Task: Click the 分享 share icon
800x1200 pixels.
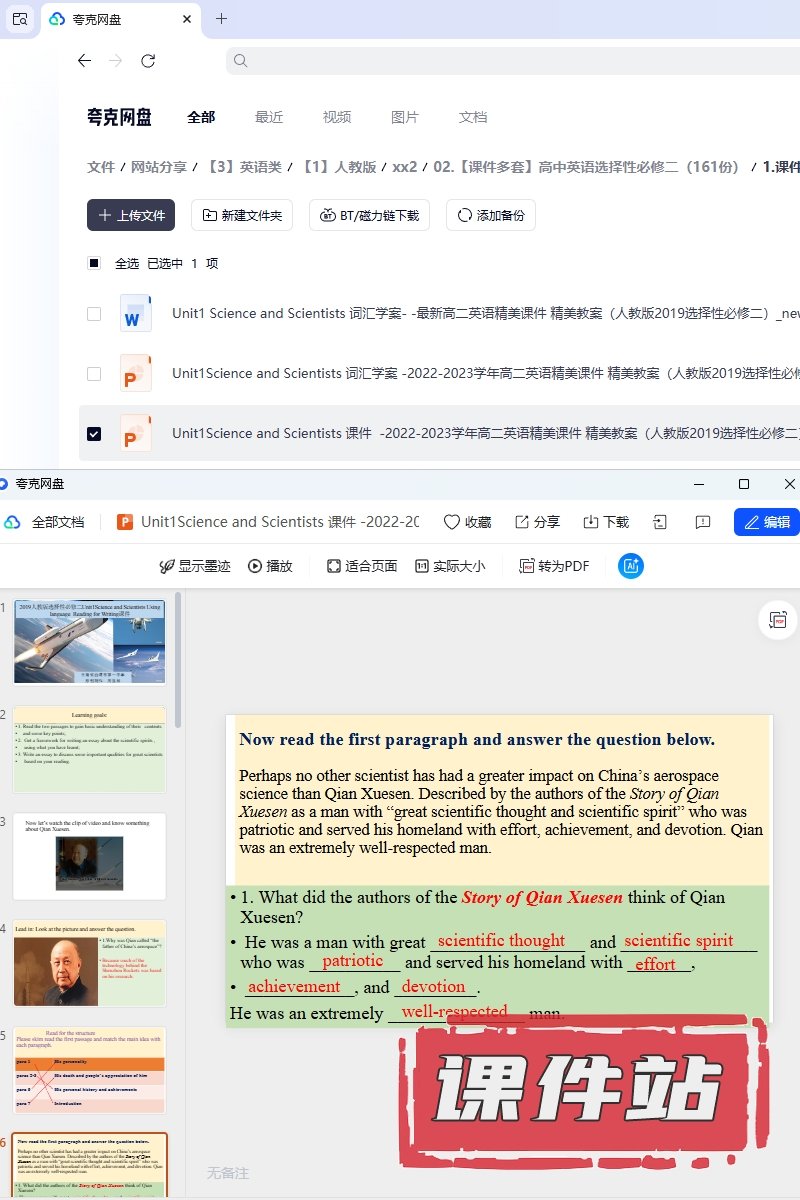Action: tap(522, 522)
